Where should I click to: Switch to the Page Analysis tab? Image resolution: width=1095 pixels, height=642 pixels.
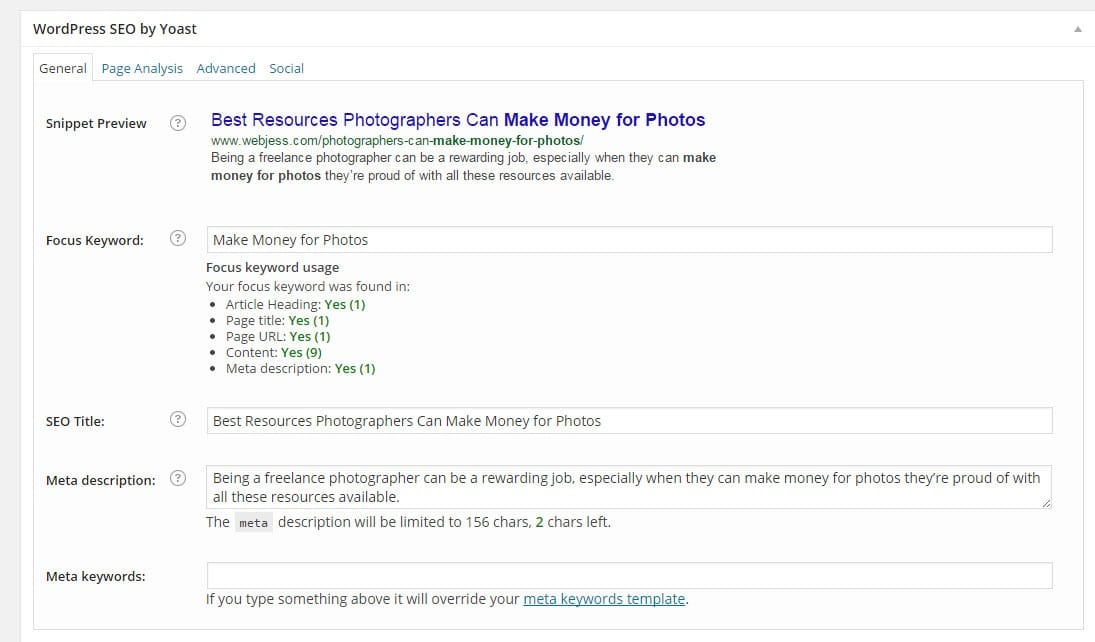(x=142, y=68)
